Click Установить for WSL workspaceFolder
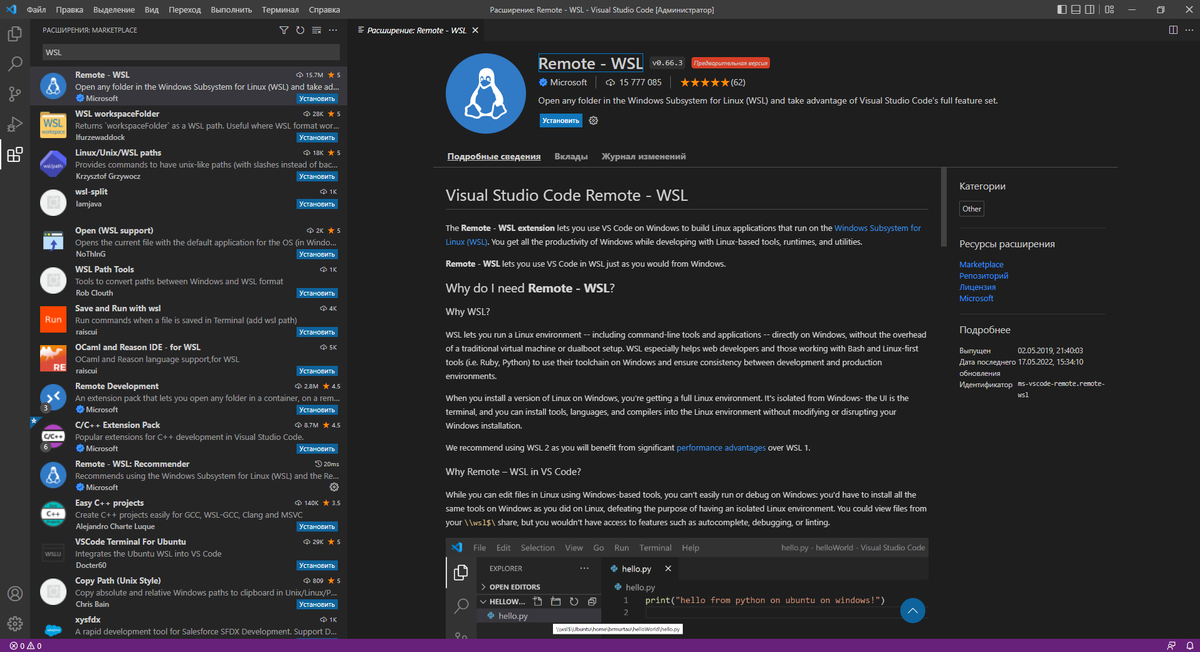Screen dimensions: 1200x652 317,137
